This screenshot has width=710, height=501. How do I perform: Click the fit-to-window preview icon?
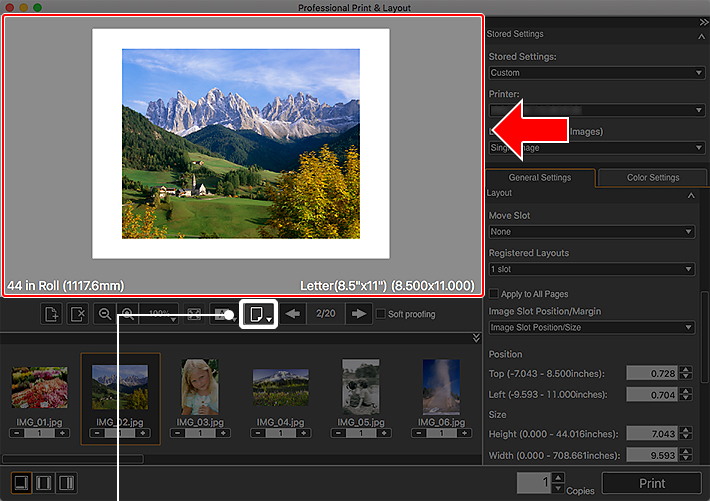tap(195, 314)
